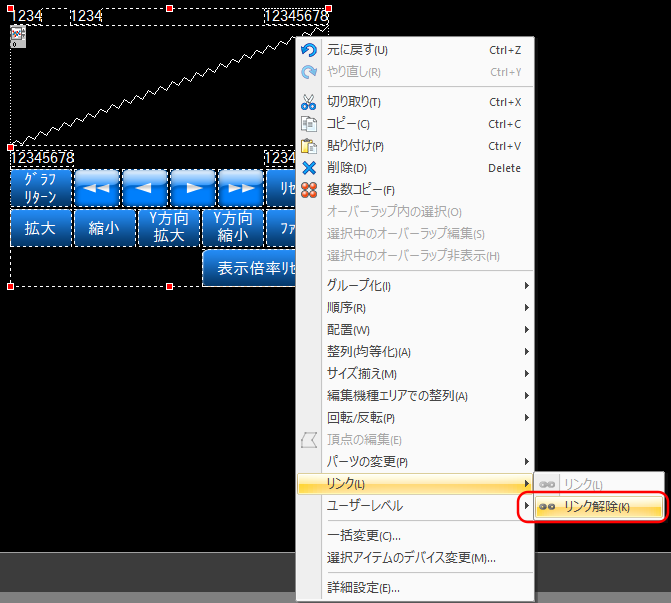Select リンク解除 (Unlink) menu item
This screenshot has height=603, width=671.
[x=597, y=507]
